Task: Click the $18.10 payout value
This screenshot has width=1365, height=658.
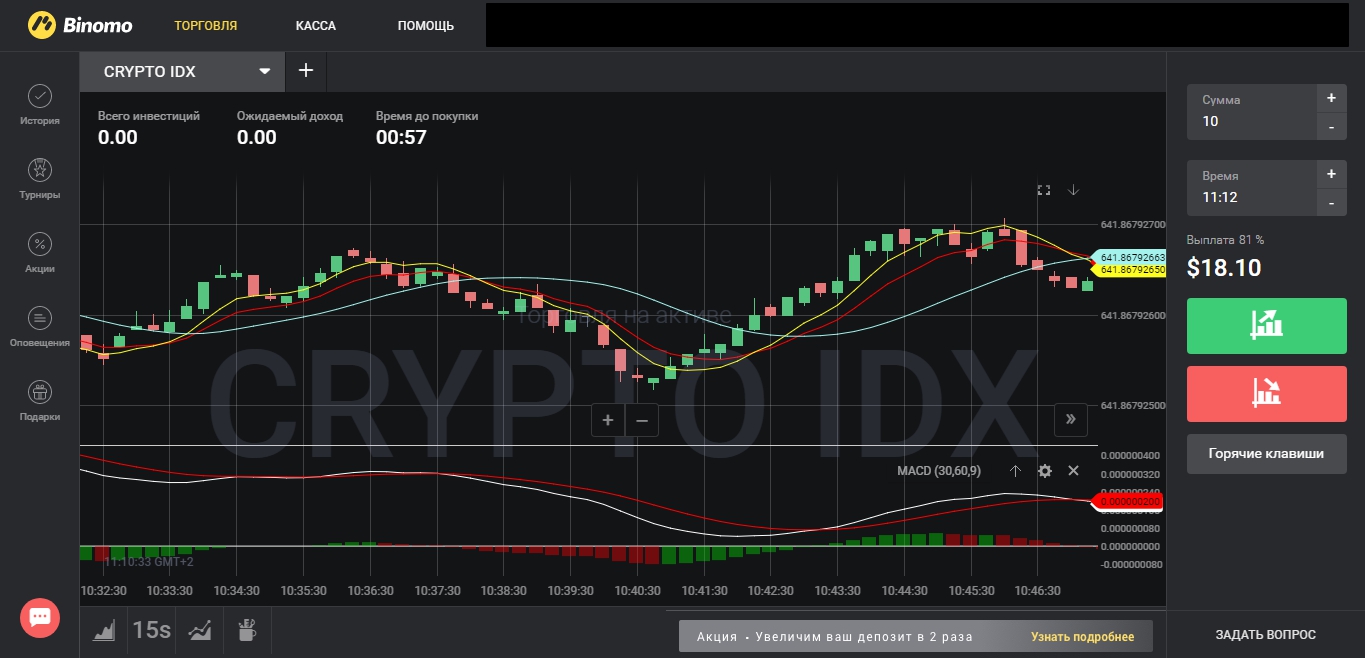Action: click(1224, 268)
